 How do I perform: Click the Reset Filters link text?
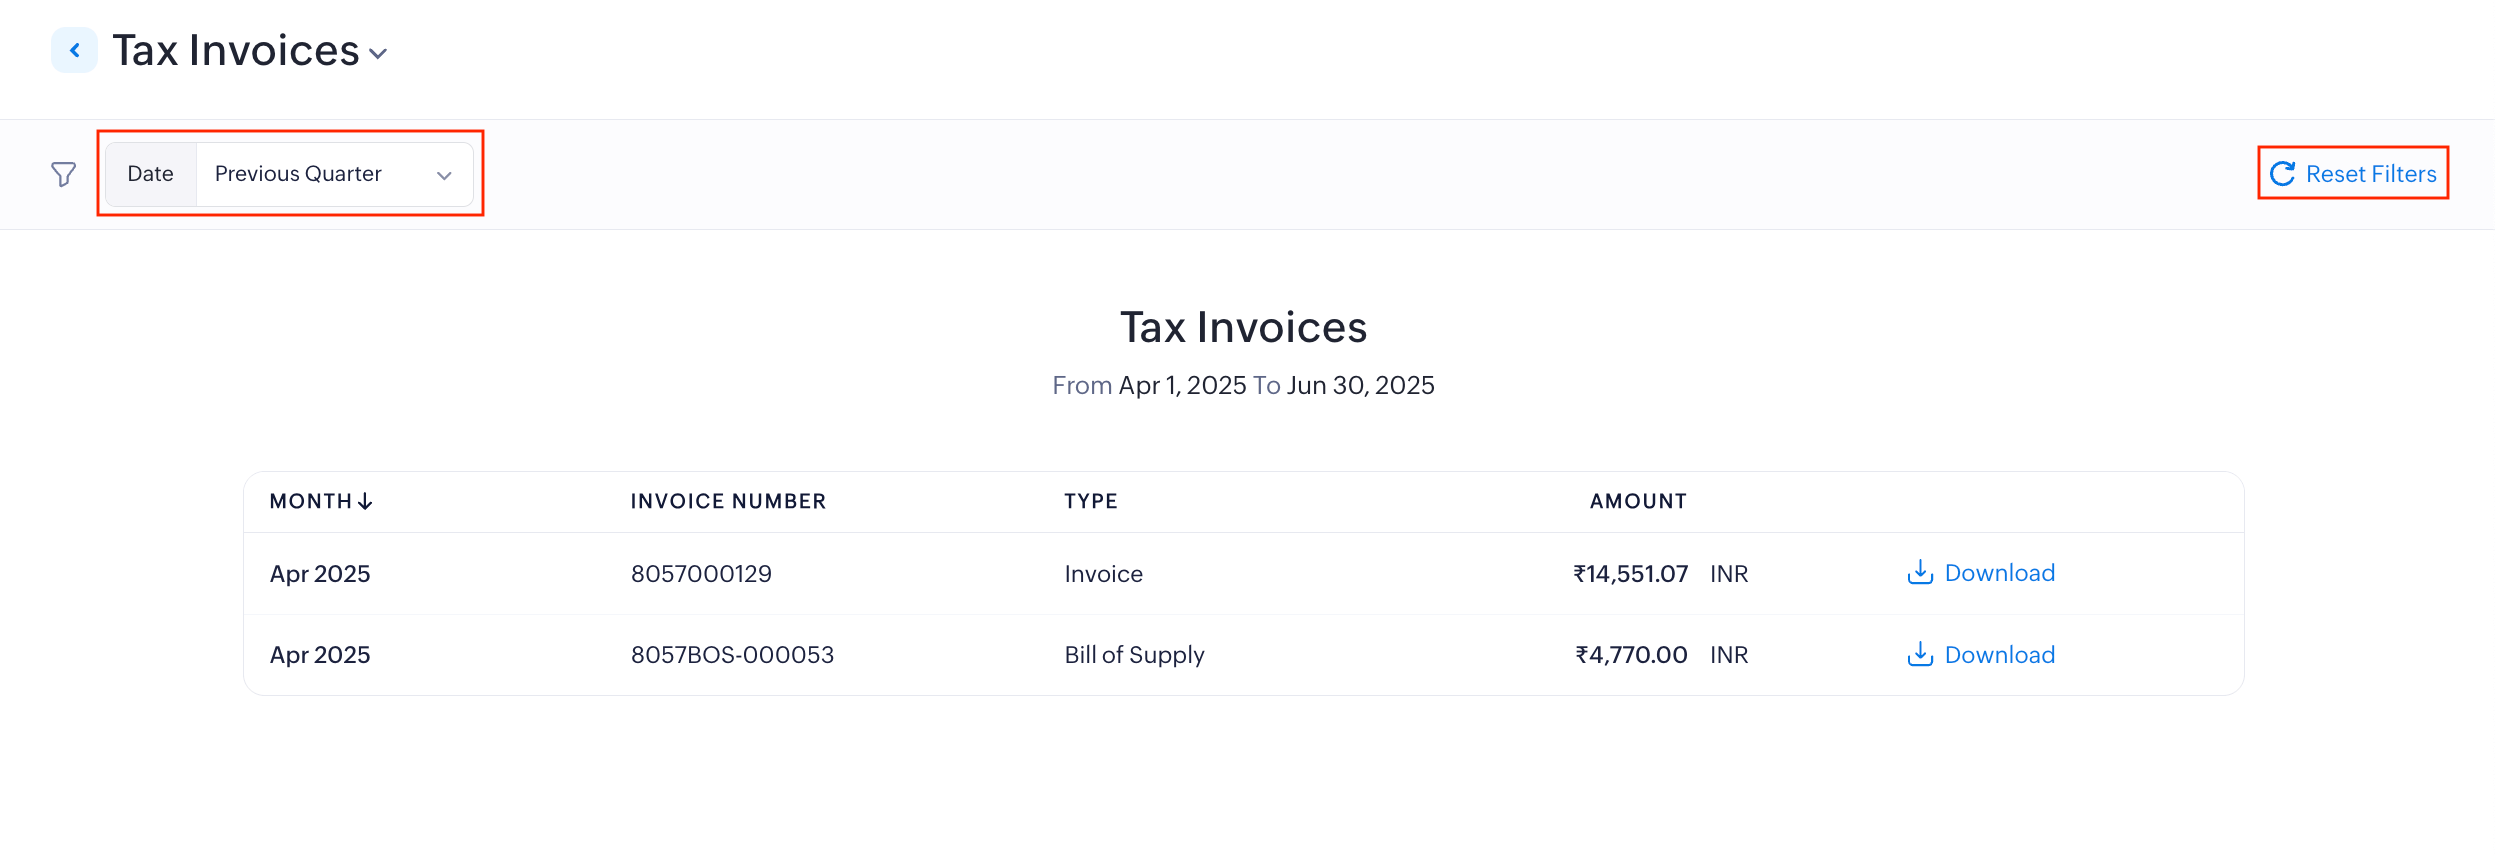click(2370, 174)
